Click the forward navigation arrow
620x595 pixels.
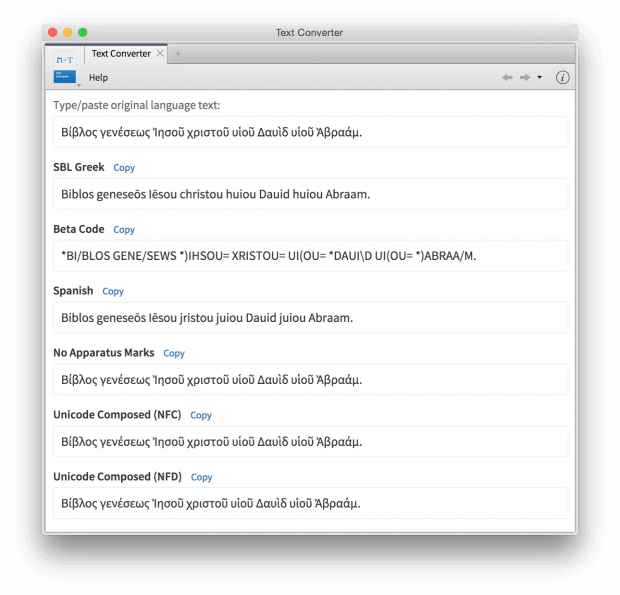pos(524,77)
